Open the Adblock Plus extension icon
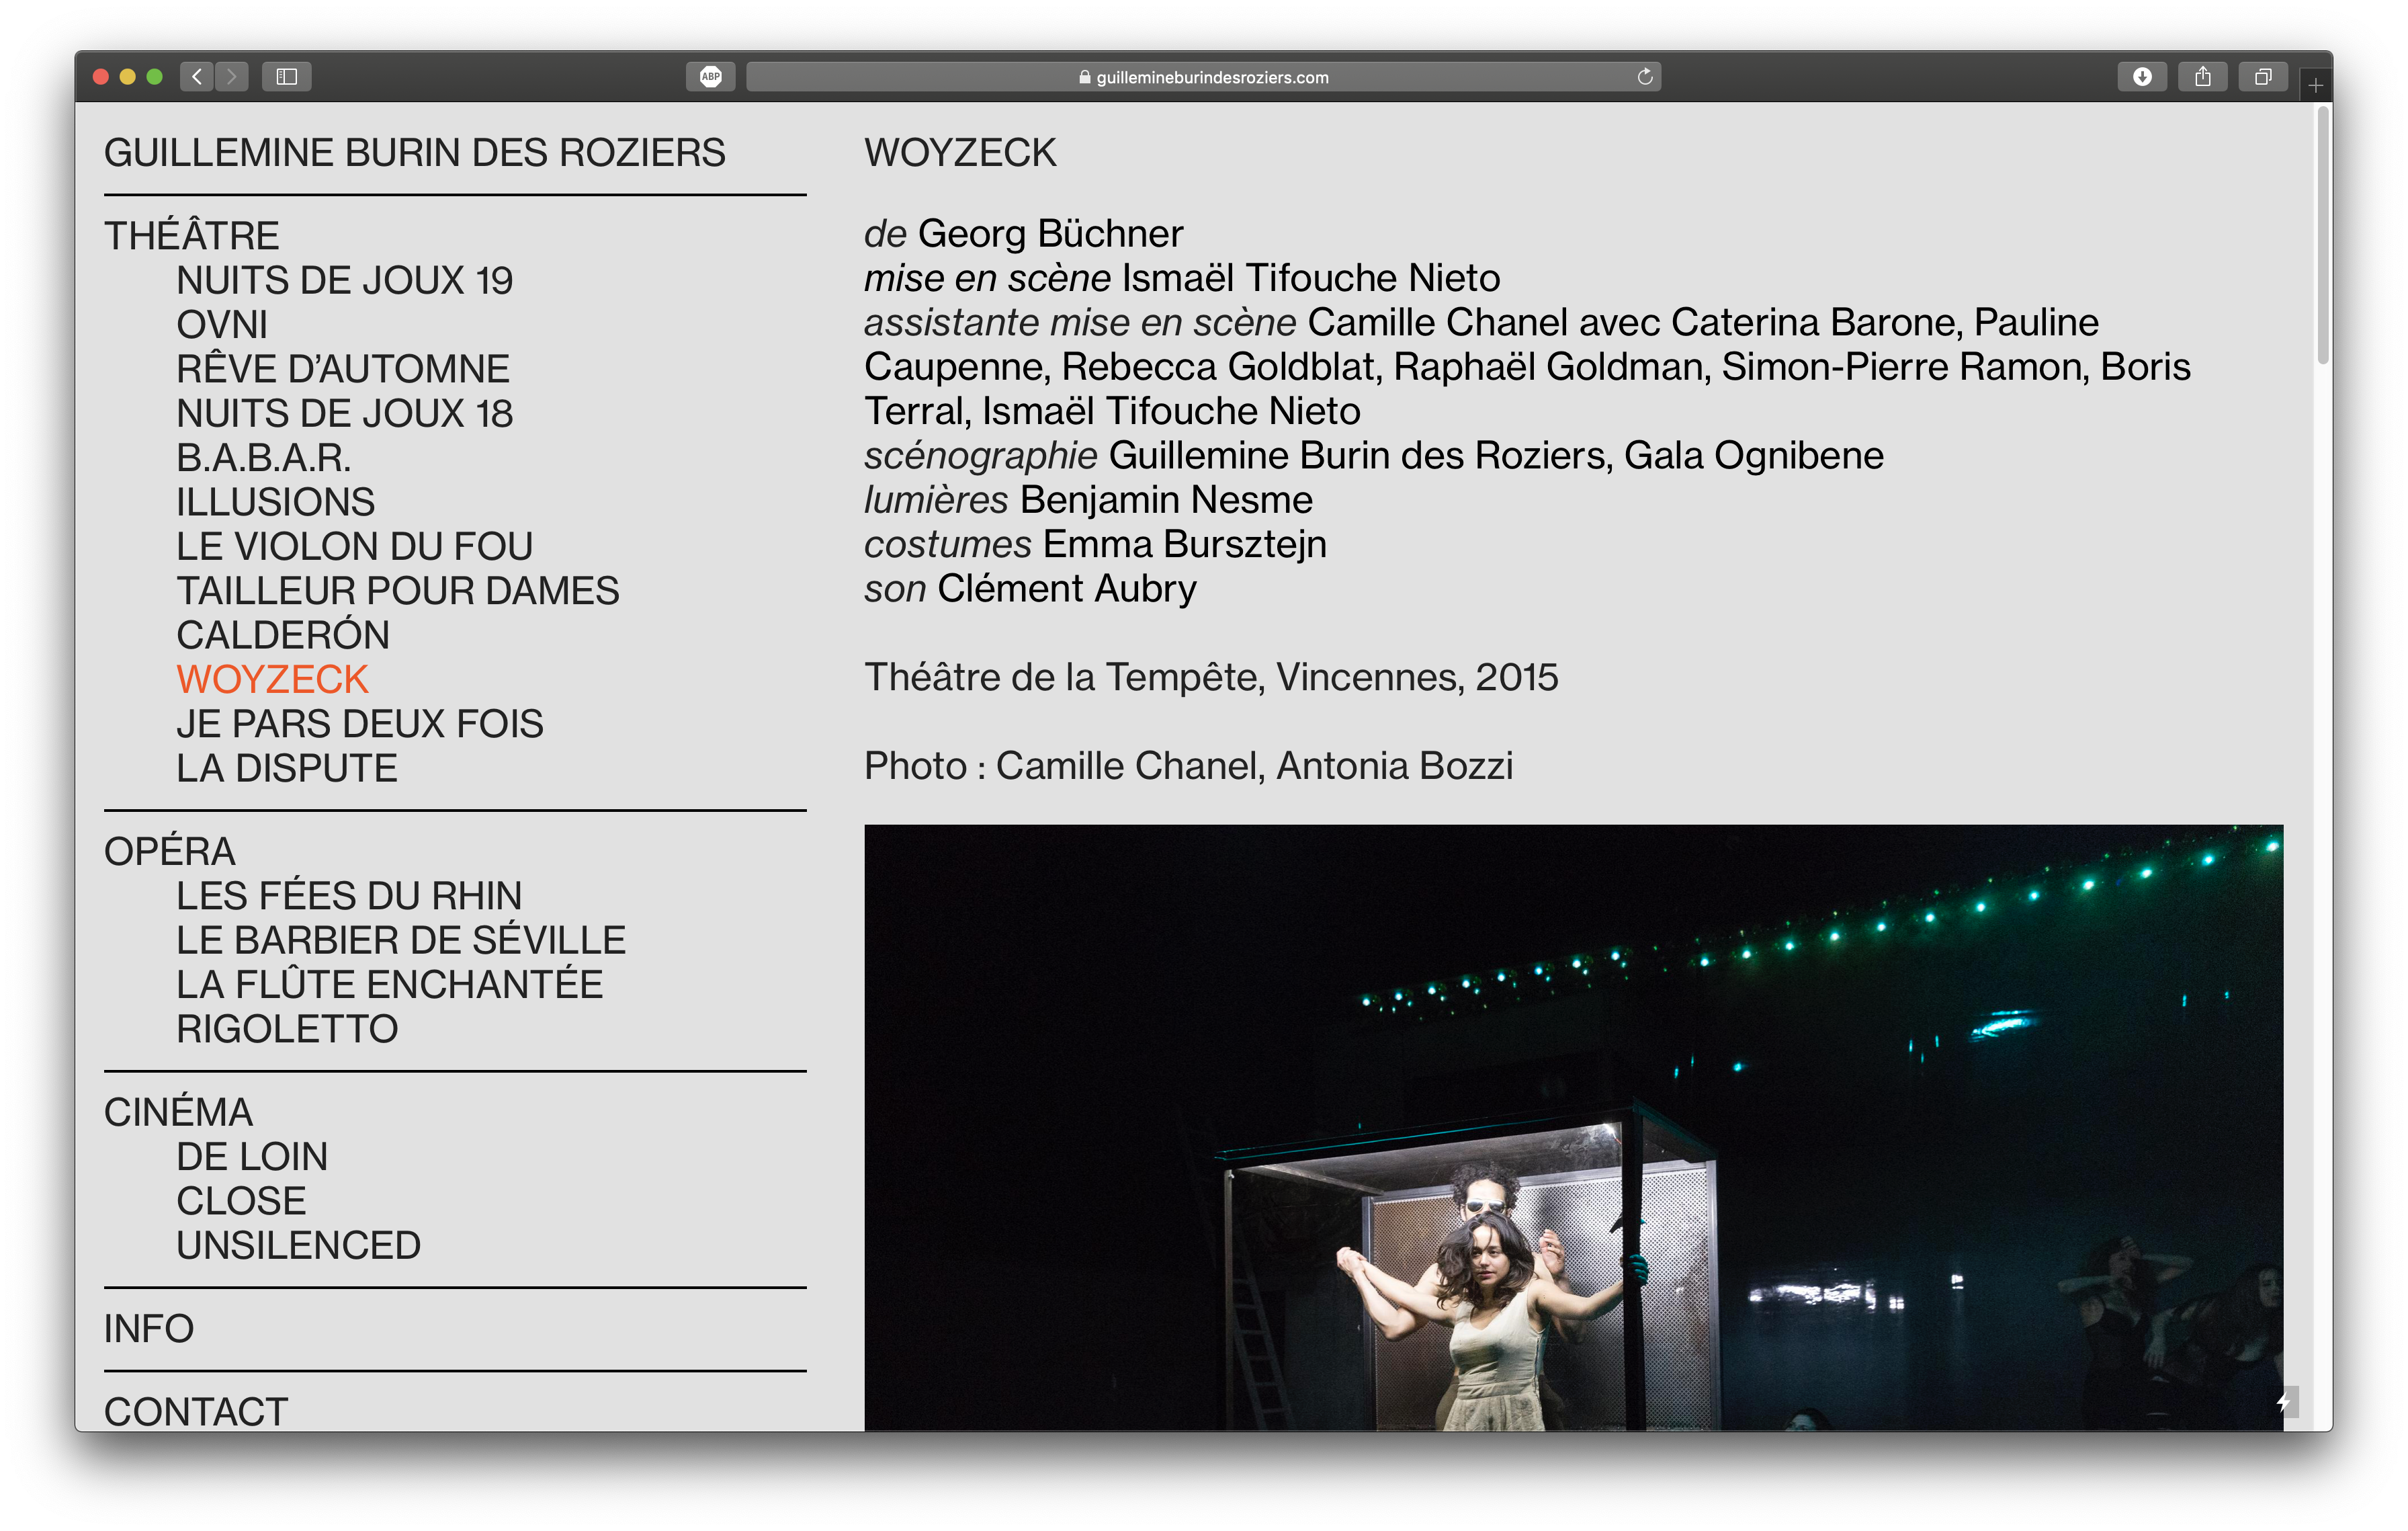Viewport: 2408px width, 1531px height. [x=710, y=77]
